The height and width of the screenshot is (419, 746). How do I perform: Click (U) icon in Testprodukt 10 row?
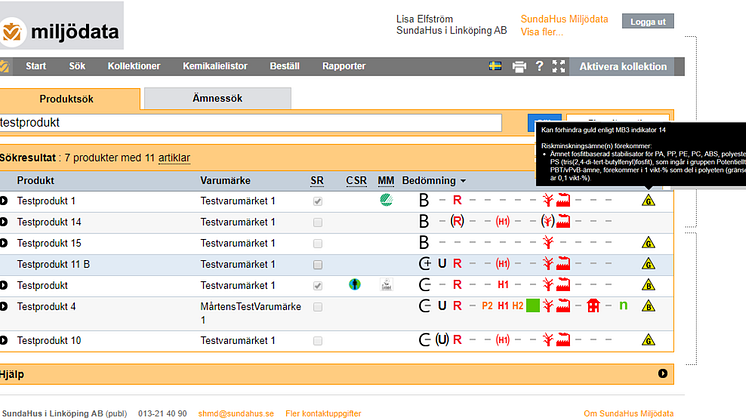(x=442, y=340)
